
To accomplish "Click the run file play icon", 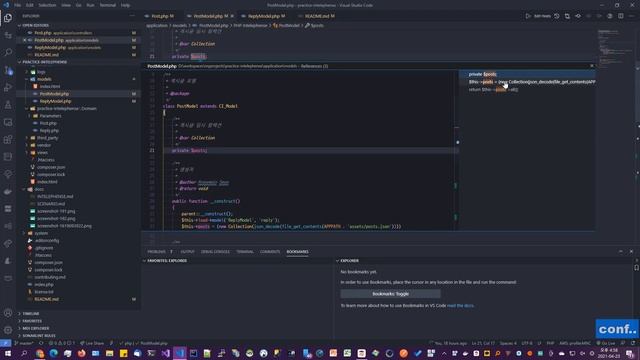I will pyautogui.click(x=528, y=16).
